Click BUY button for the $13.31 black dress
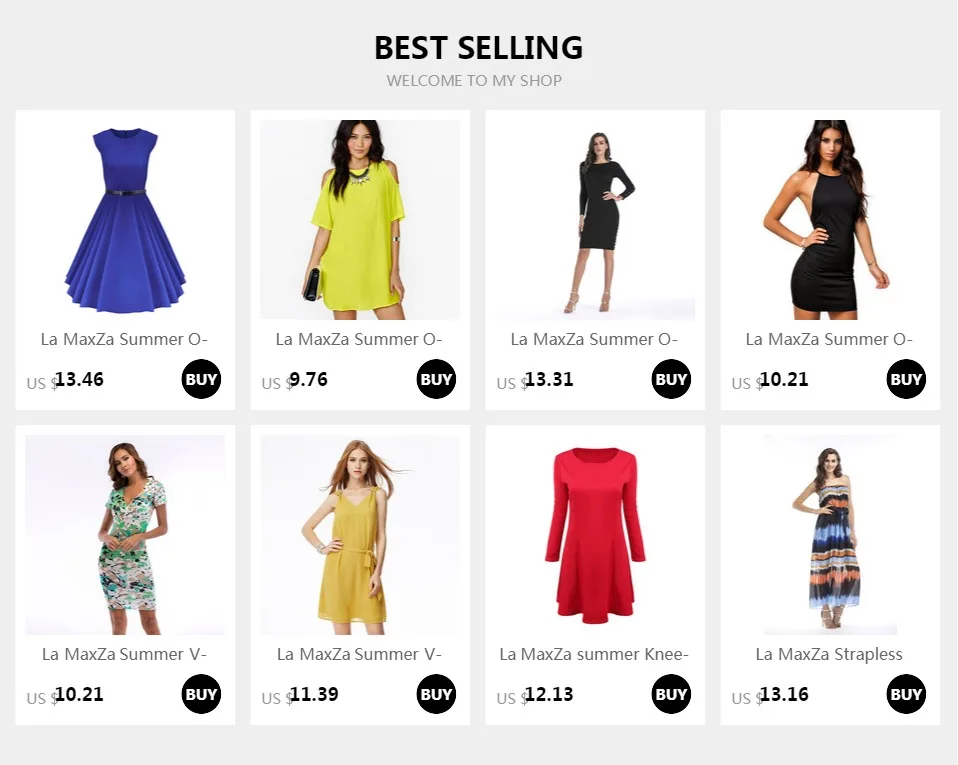Viewport: 958px width, 765px height. coord(671,379)
